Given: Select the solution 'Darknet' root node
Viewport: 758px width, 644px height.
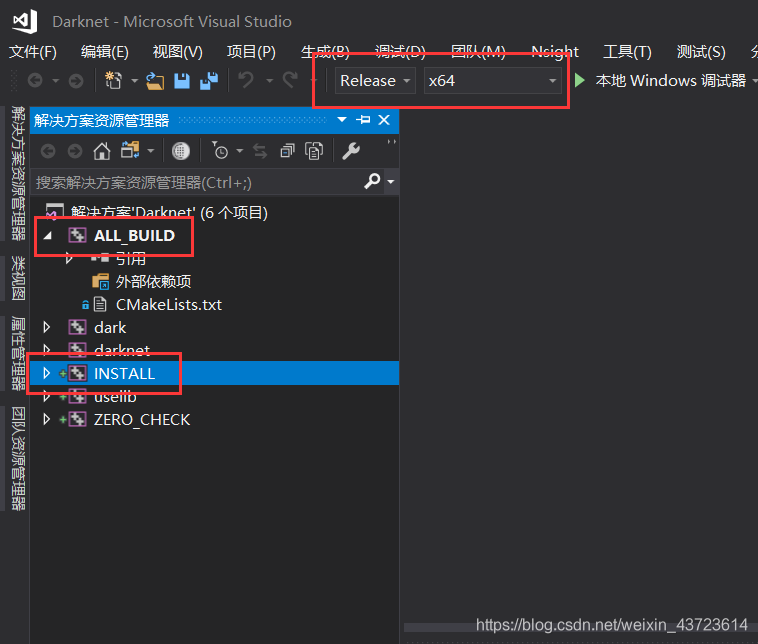Looking at the screenshot, I should point(169,212).
